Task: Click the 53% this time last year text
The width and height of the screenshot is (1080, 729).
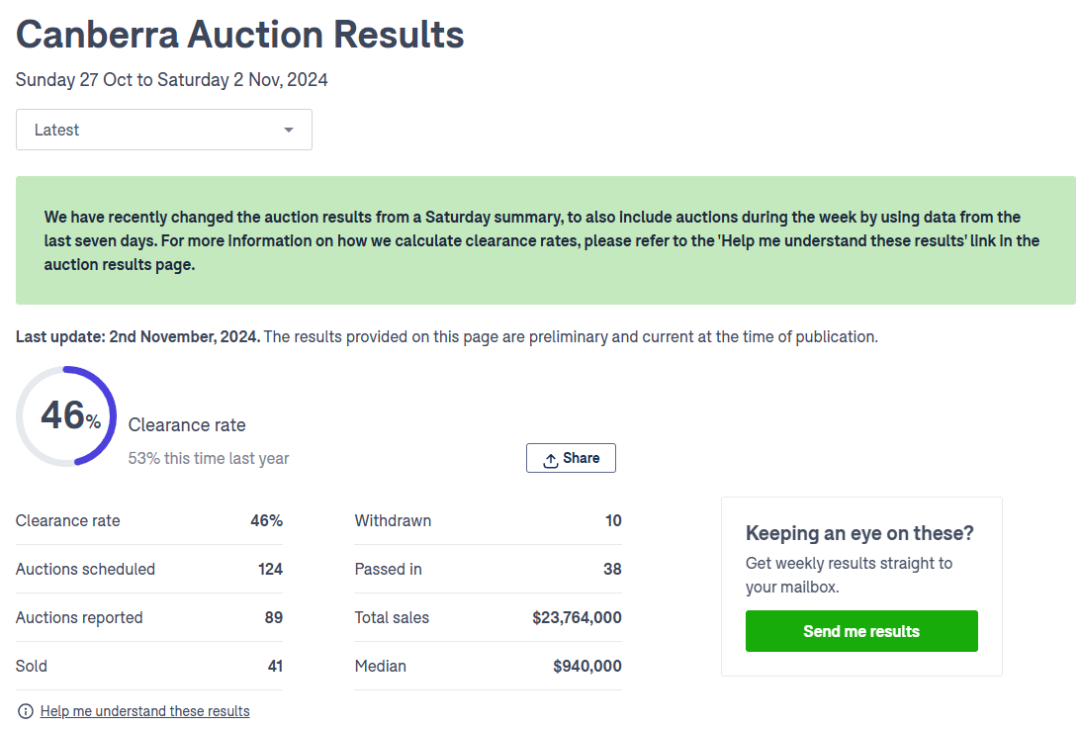Action: pos(208,458)
